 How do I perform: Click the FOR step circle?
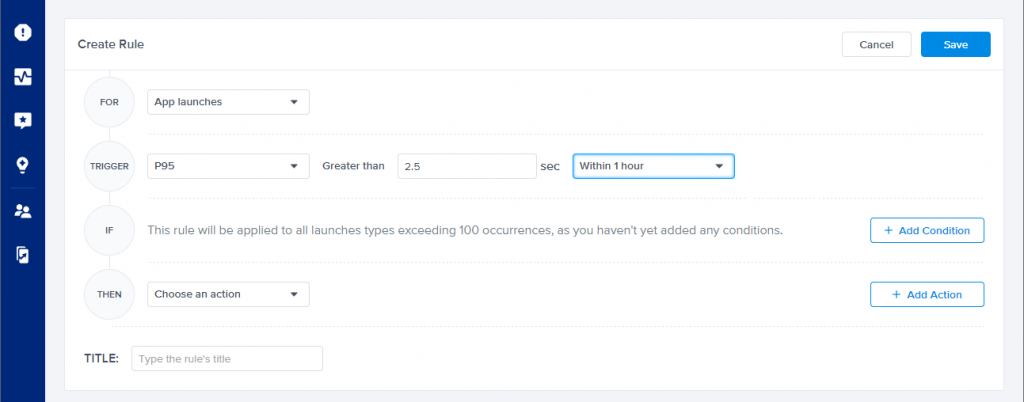click(x=110, y=102)
